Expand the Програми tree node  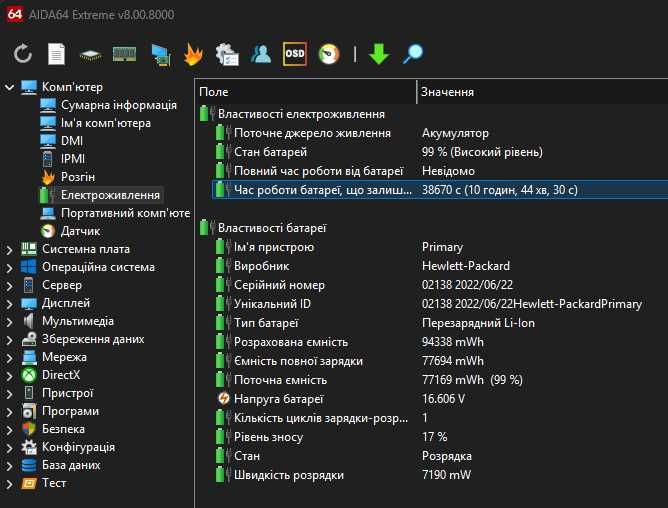pos(9,412)
